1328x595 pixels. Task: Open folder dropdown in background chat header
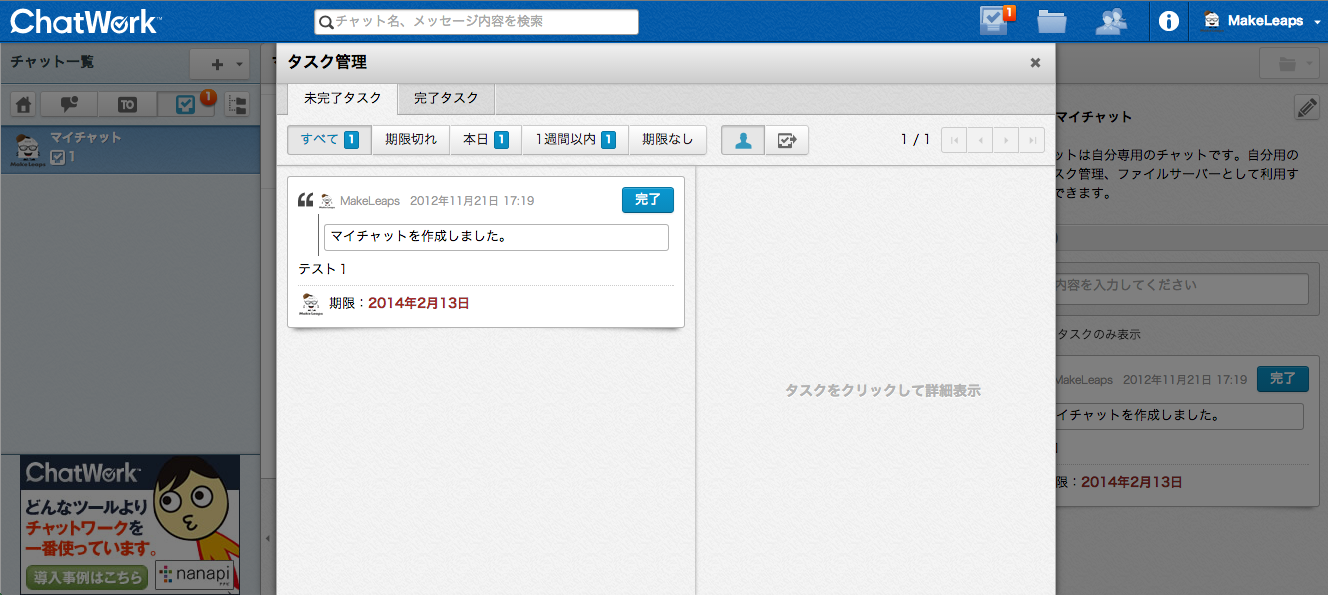click(1289, 64)
